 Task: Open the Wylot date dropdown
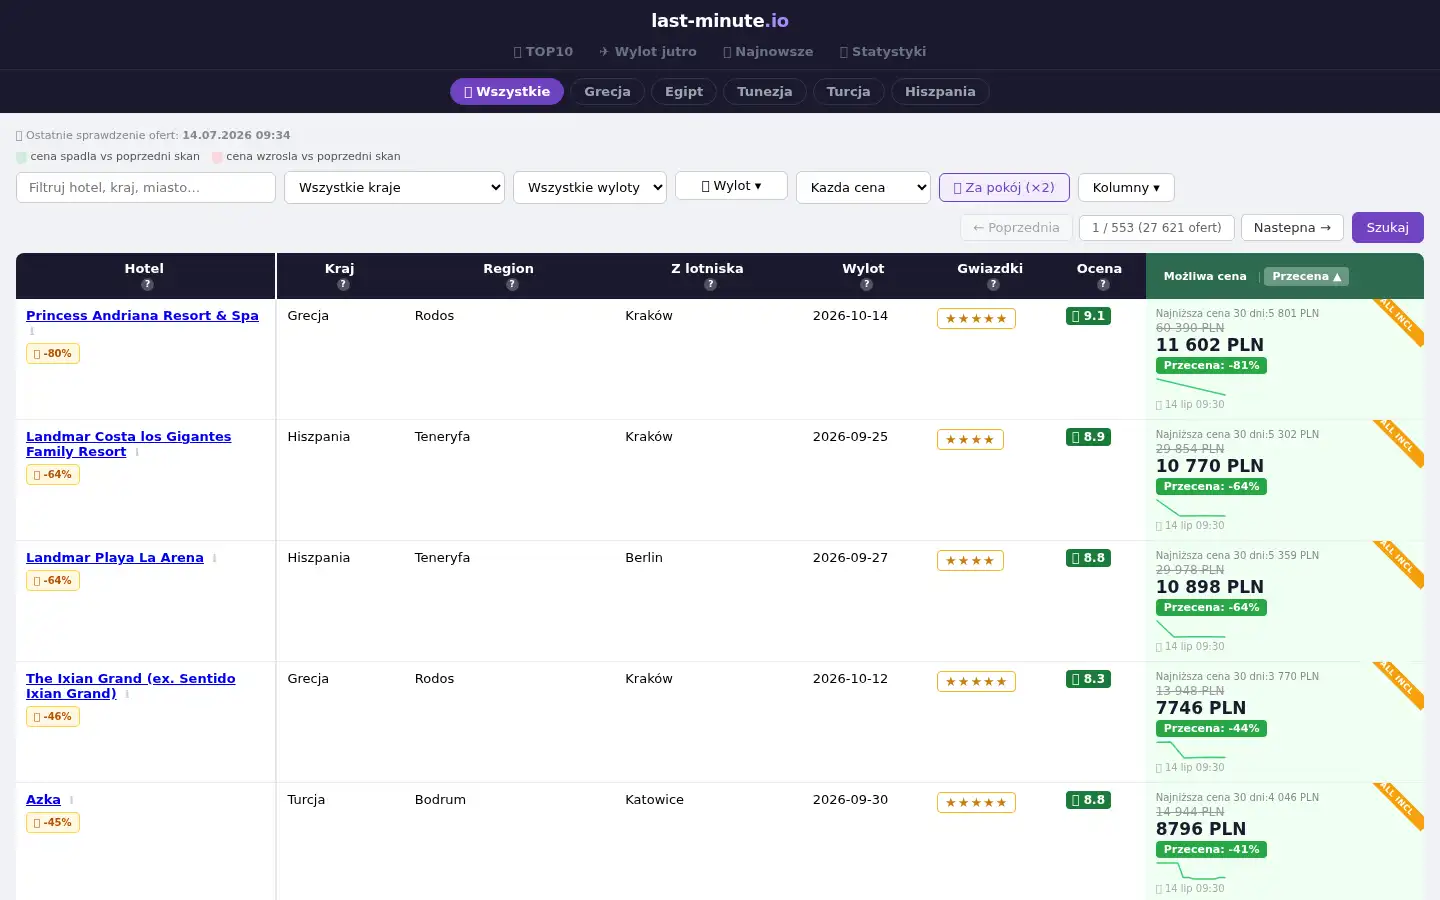pyautogui.click(x=731, y=186)
